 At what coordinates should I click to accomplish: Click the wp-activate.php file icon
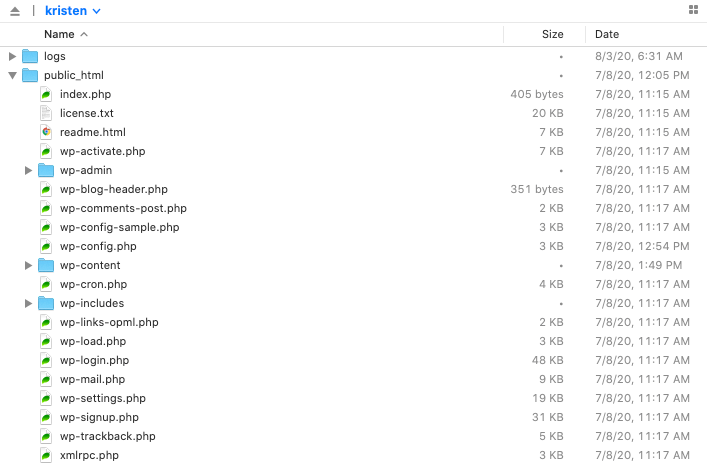(x=46, y=151)
